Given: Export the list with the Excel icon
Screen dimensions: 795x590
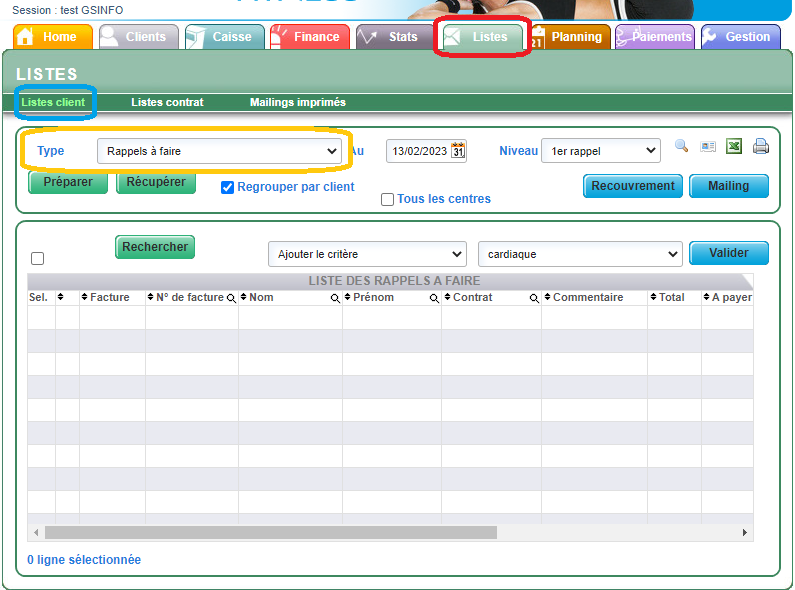Looking at the screenshot, I should point(734,146).
